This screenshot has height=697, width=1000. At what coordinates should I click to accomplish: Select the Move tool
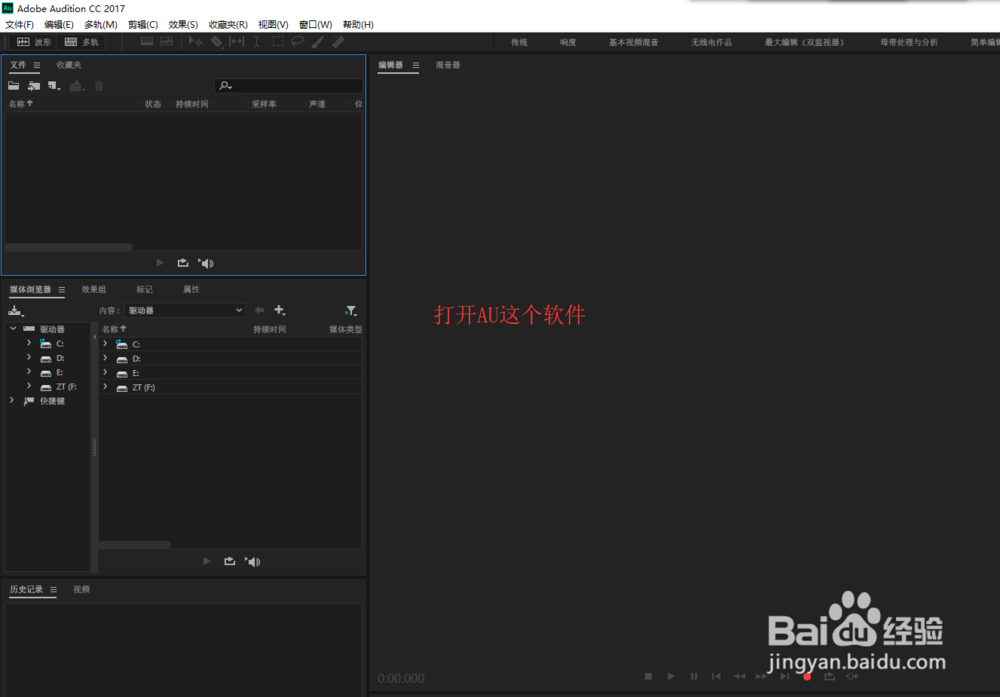click(x=195, y=42)
